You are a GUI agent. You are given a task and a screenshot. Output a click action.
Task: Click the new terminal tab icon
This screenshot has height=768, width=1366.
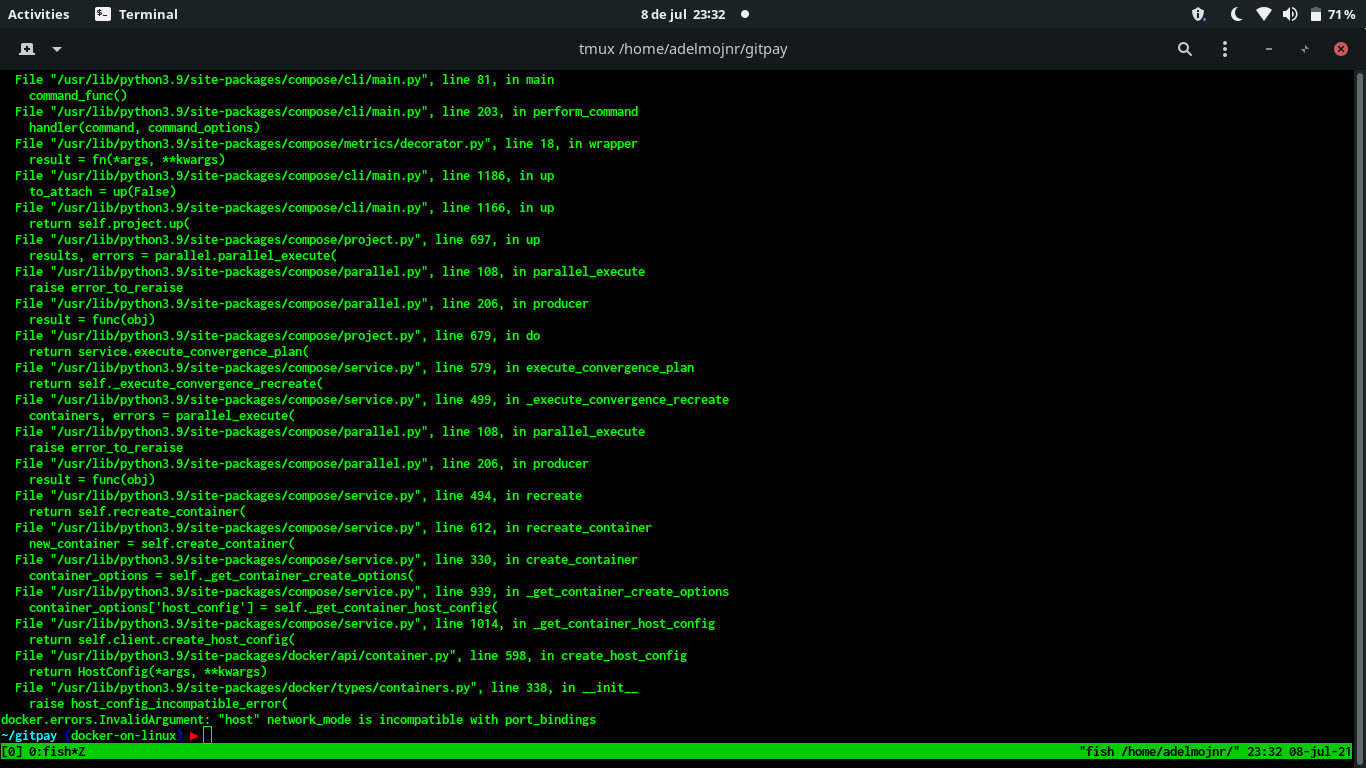pyautogui.click(x=27, y=49)
